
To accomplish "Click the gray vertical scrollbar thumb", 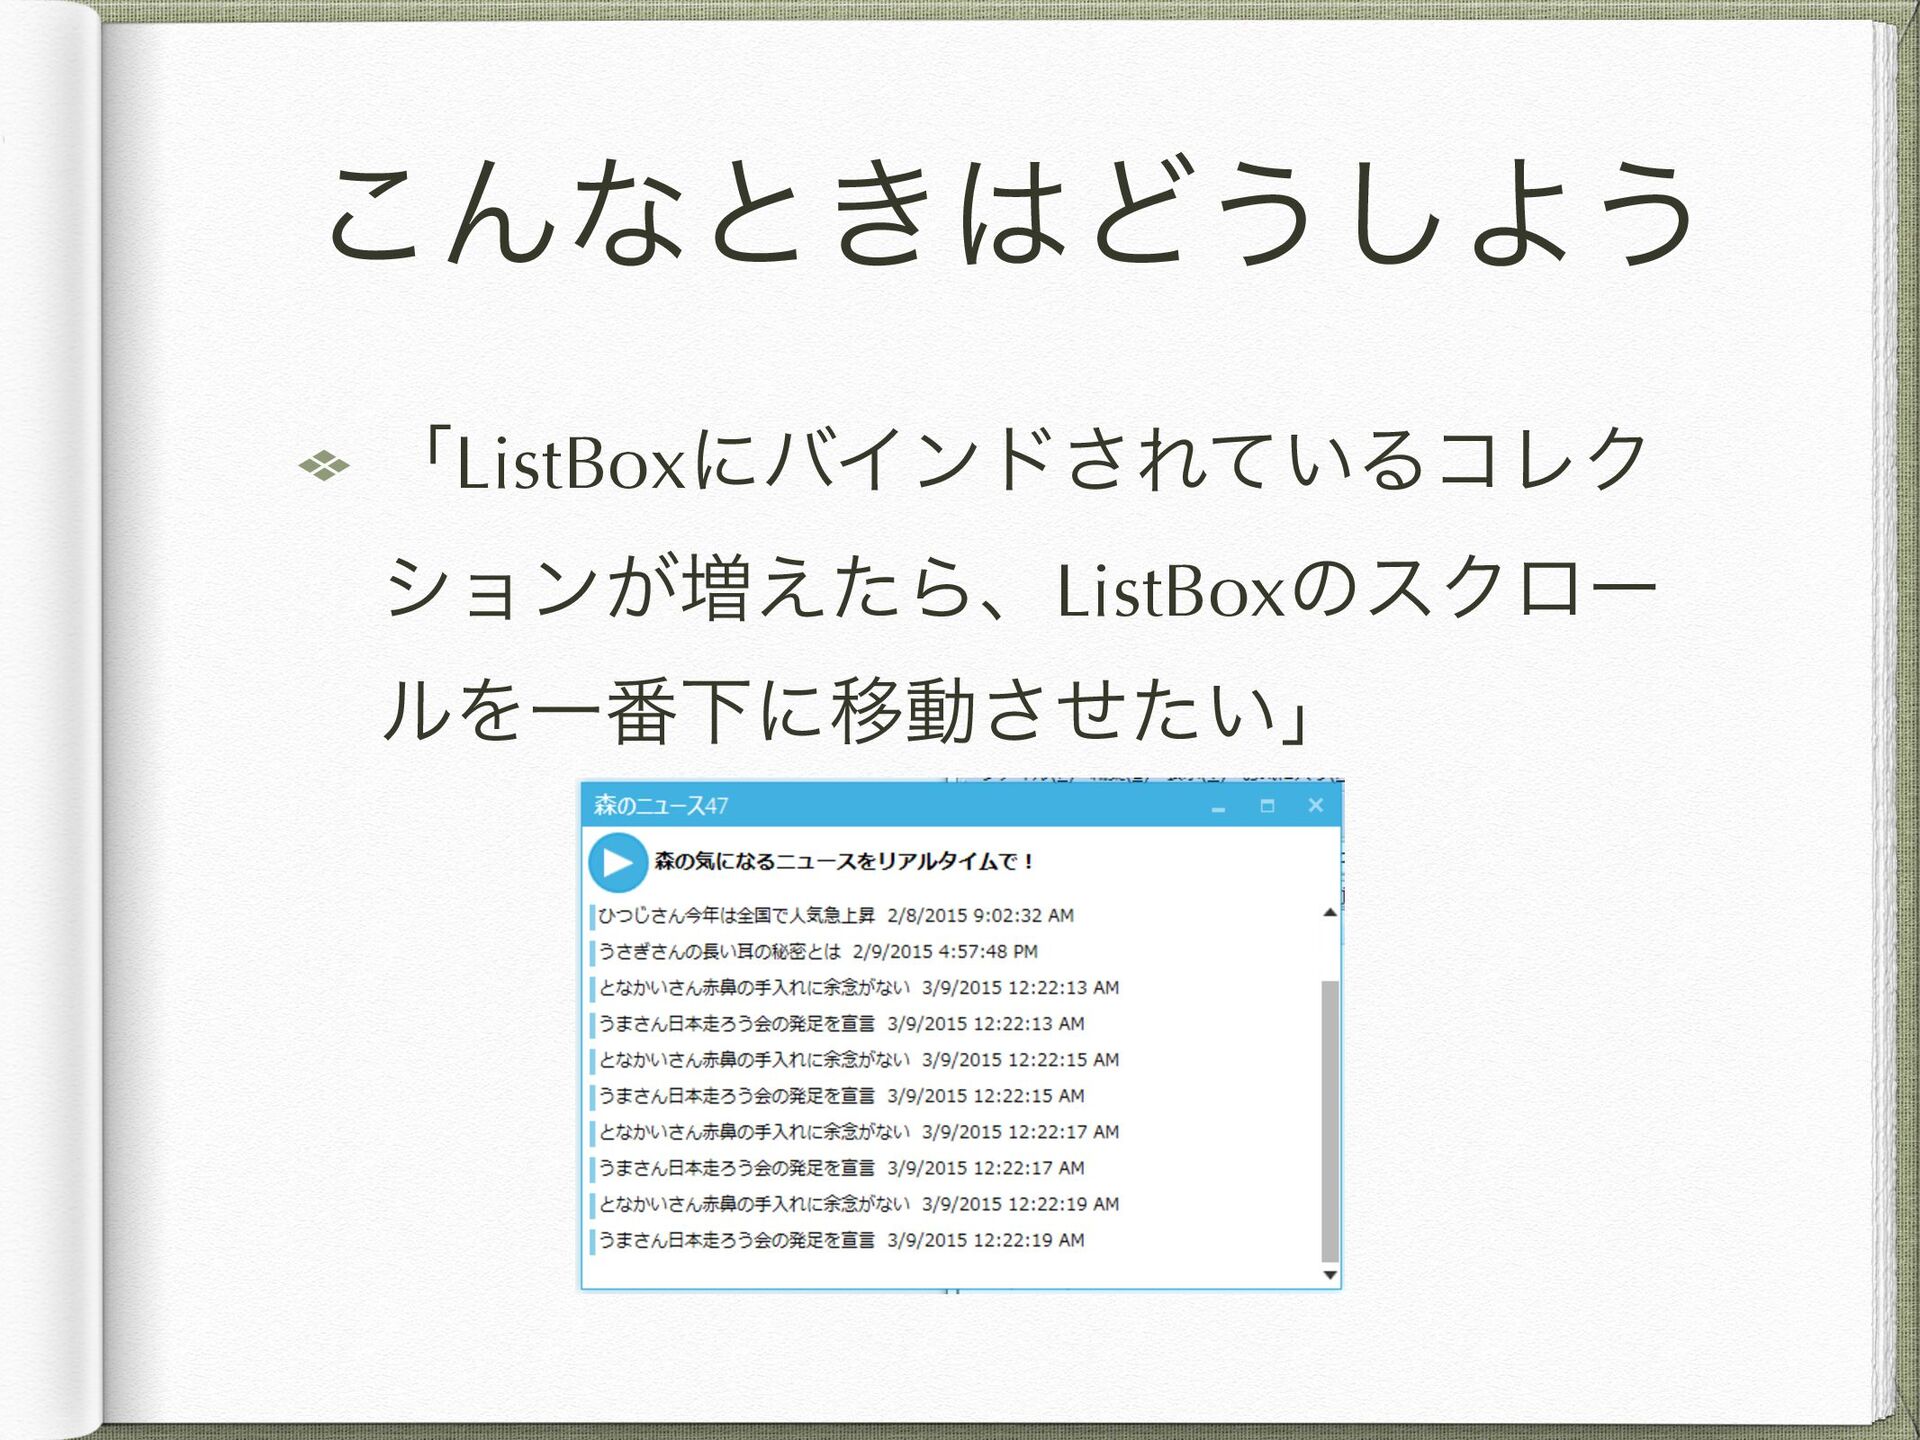I will tap(1330, 1121).
